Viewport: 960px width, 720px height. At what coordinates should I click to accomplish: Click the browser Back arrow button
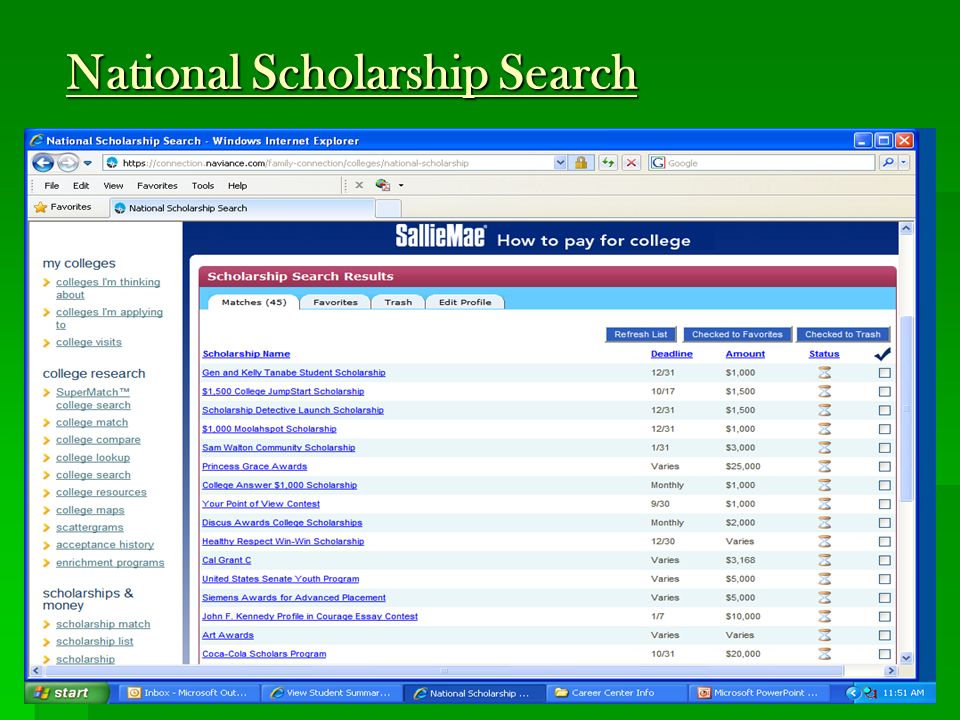[x=43, y=163]
